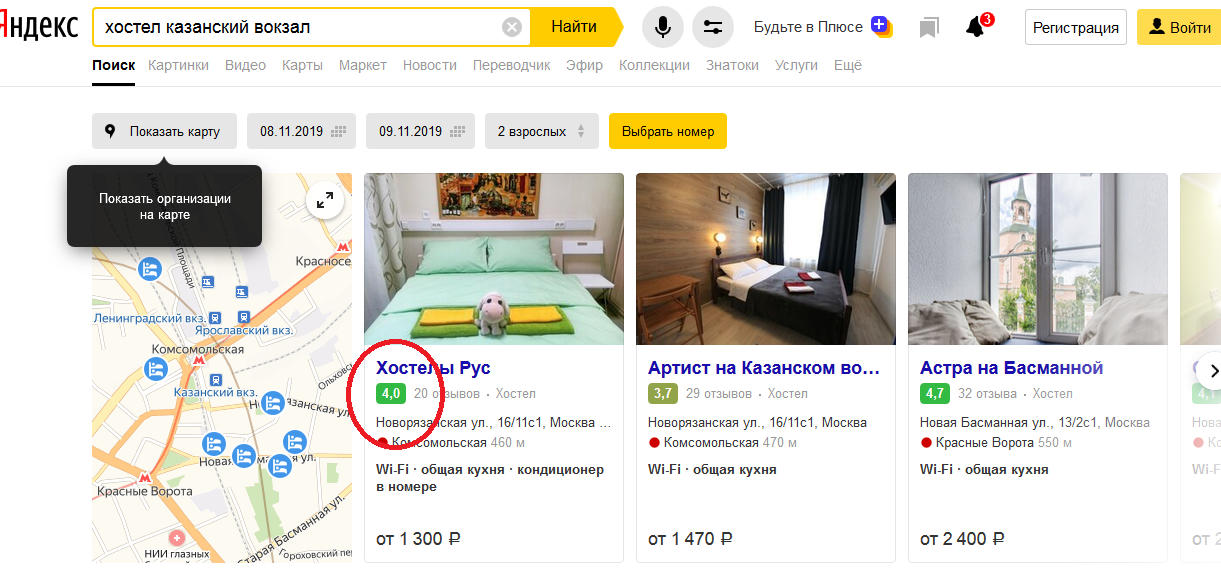Open the bookmarks collections icon
This screenshot has height=572, width=1221.
929,27
